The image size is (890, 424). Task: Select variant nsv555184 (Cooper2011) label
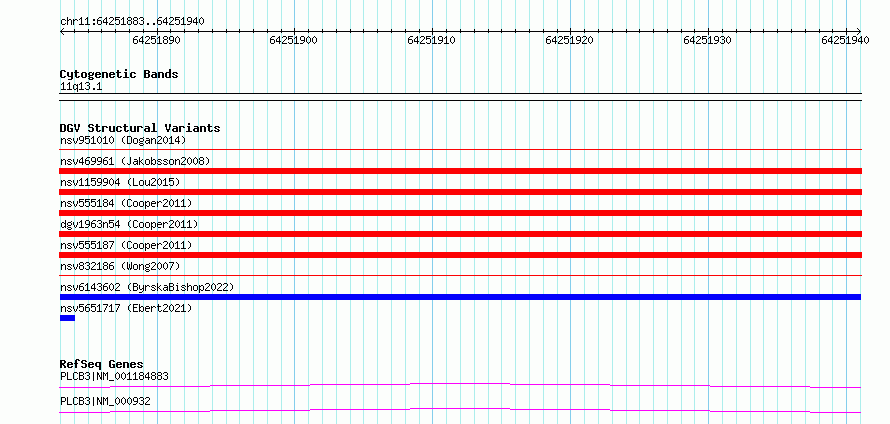(126, 203)
